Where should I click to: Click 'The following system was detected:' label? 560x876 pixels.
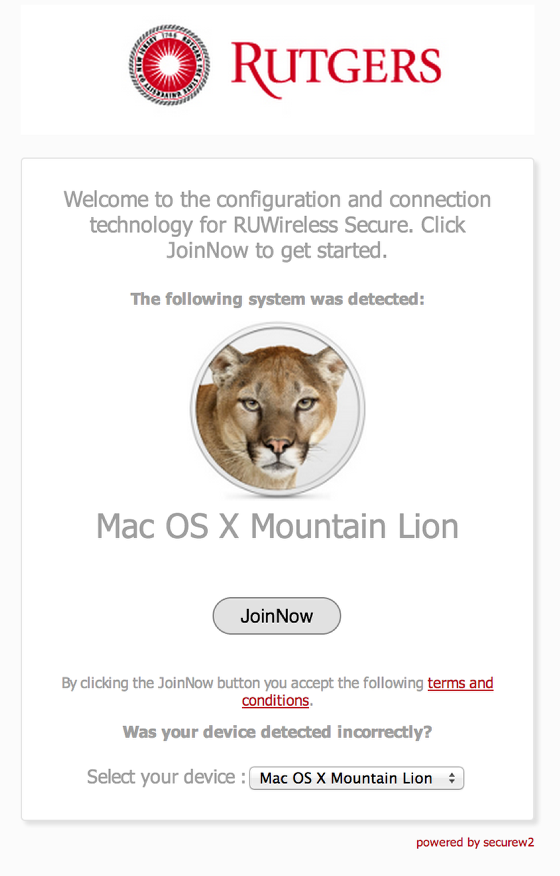coord(277,299)
